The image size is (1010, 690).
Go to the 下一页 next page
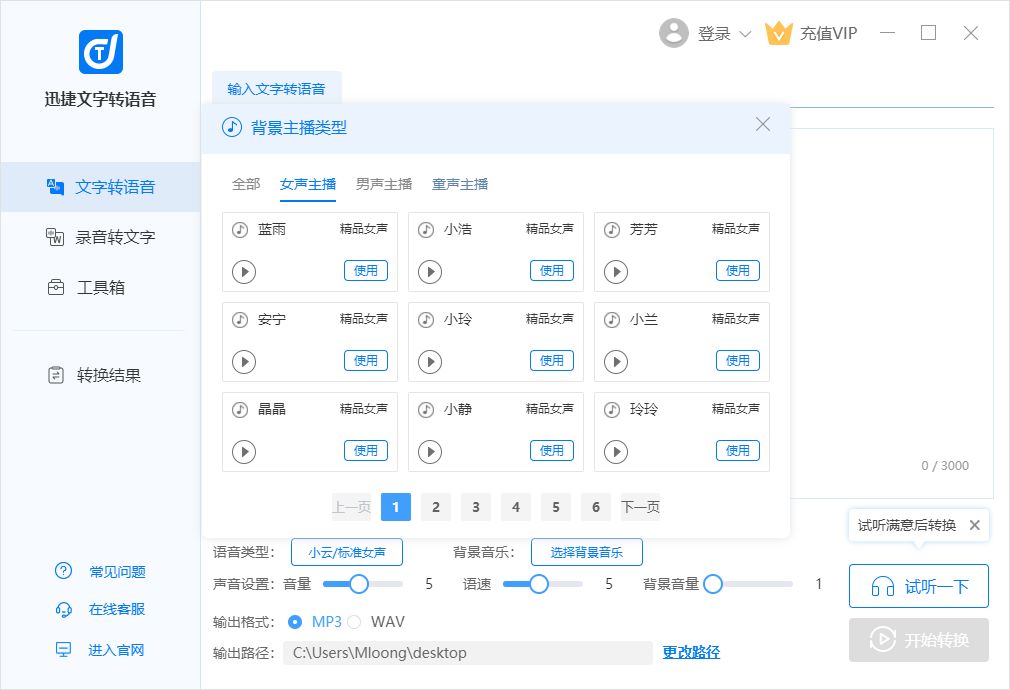[x=640, y=507]
